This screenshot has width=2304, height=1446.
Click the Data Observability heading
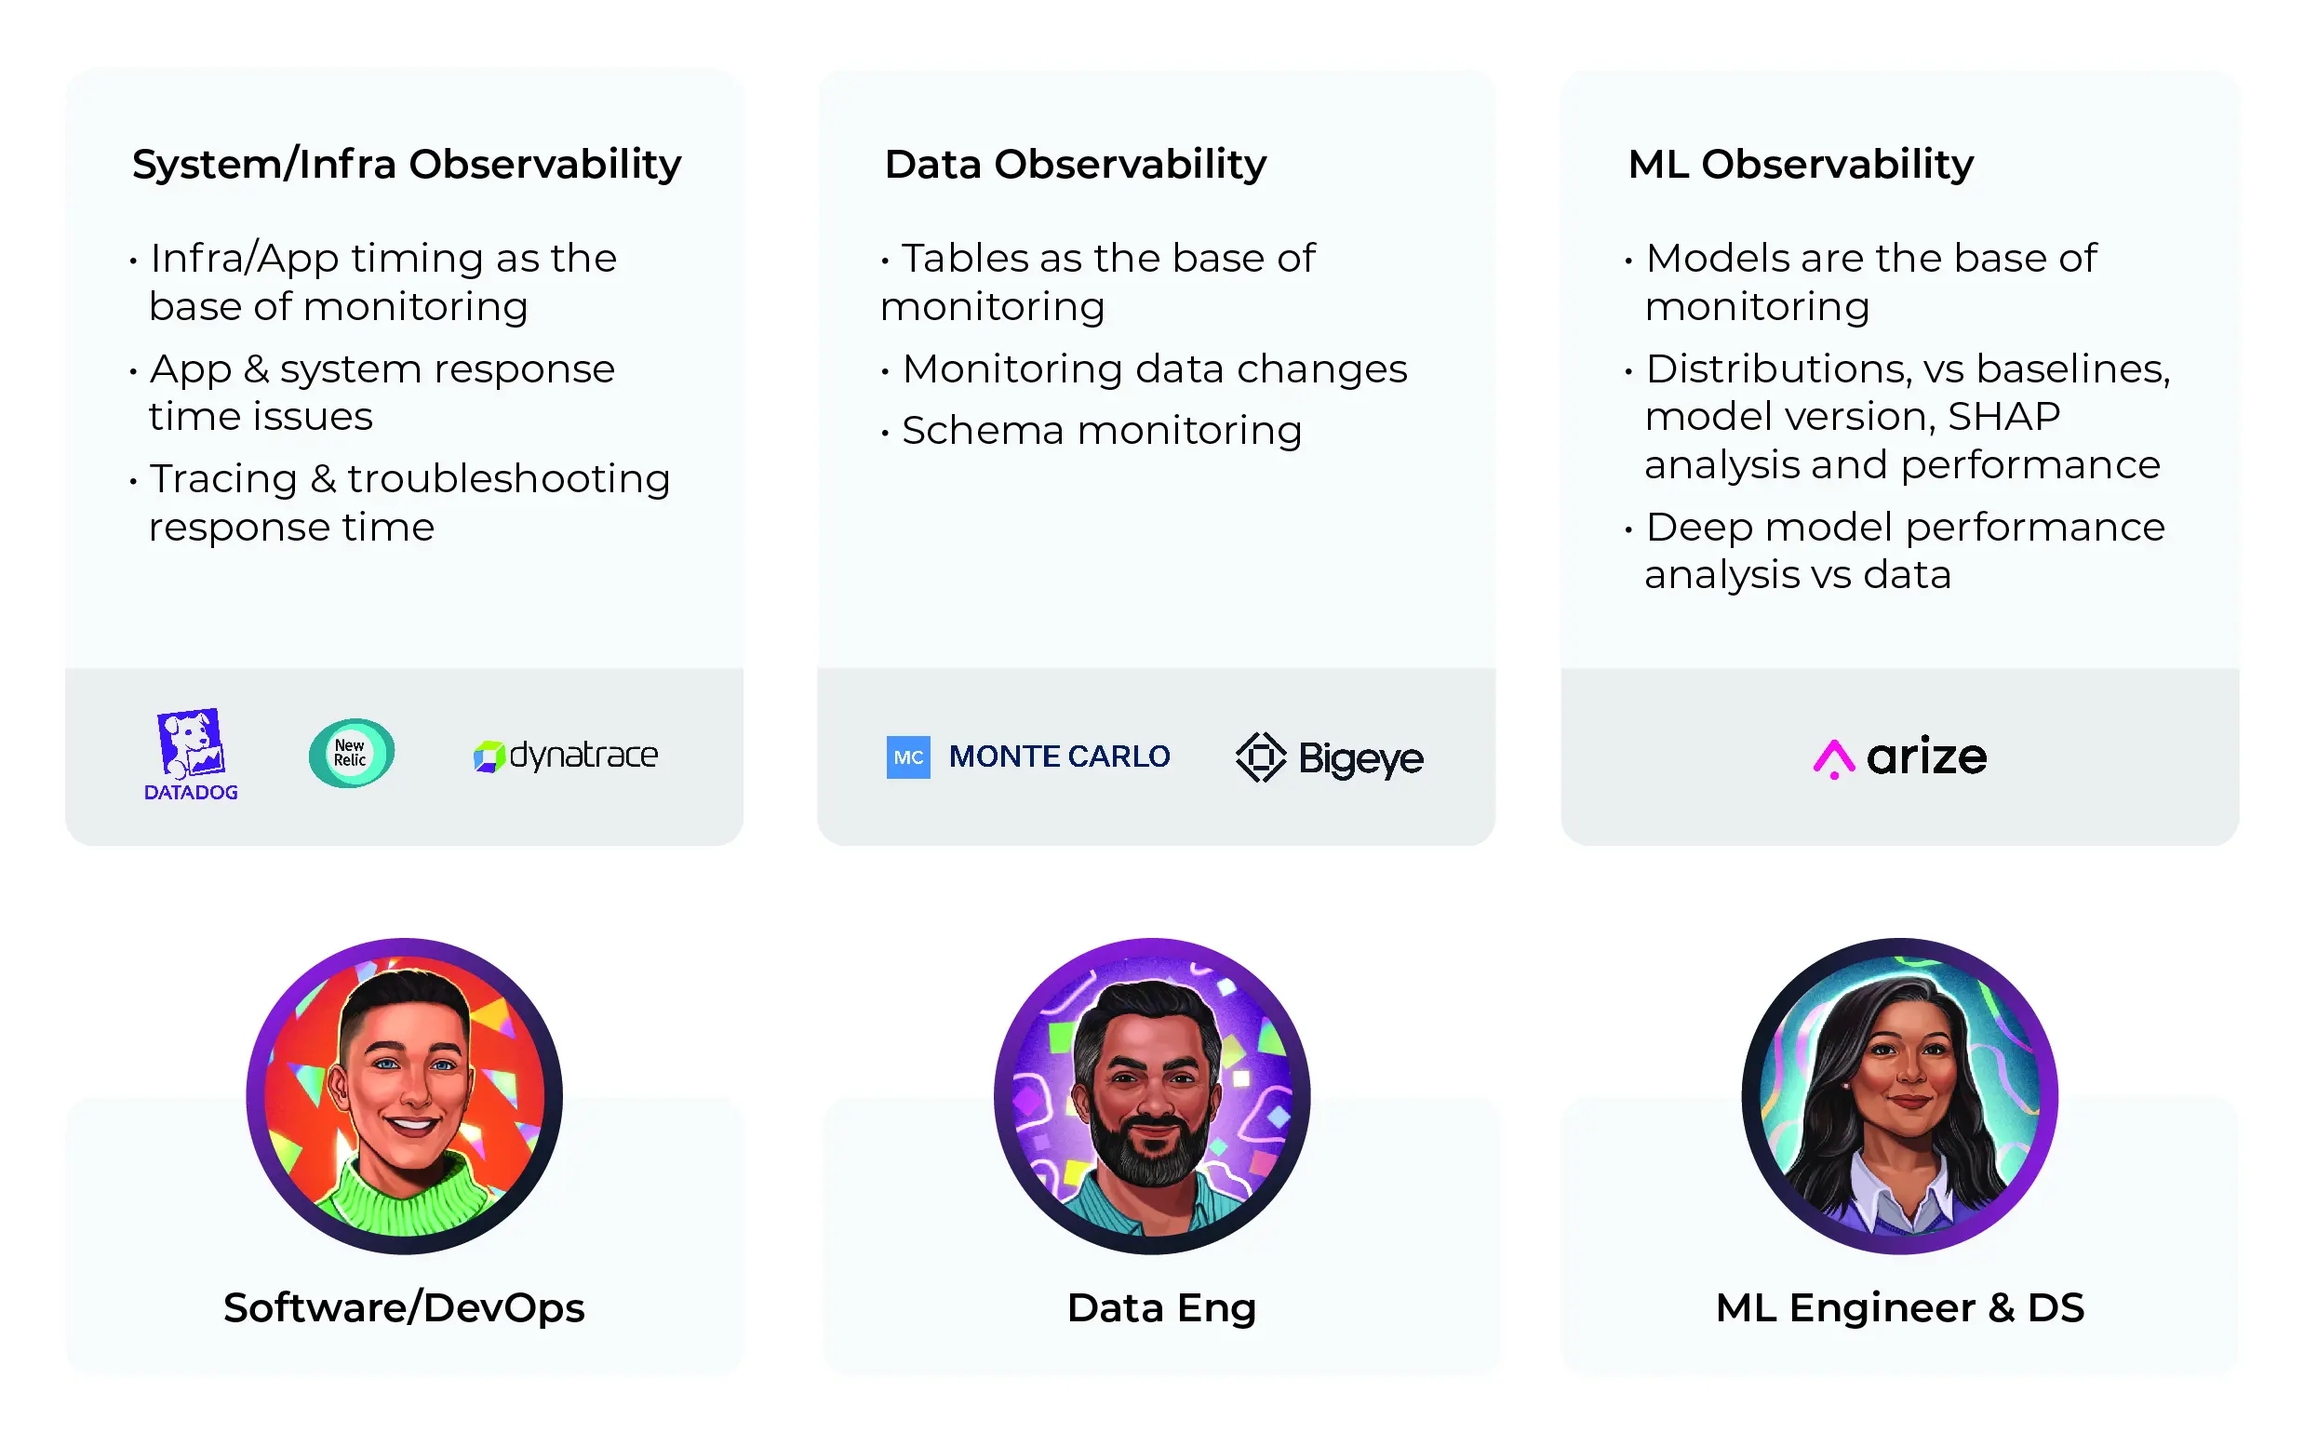[x=1075, y=164]
